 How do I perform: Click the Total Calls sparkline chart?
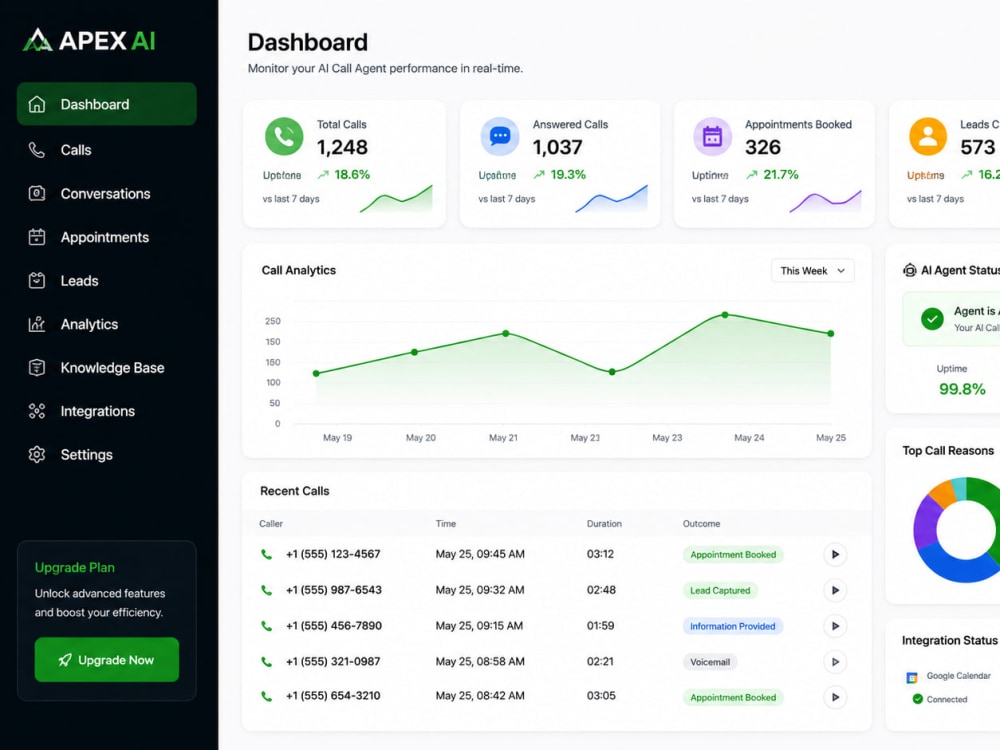point(396,199)
